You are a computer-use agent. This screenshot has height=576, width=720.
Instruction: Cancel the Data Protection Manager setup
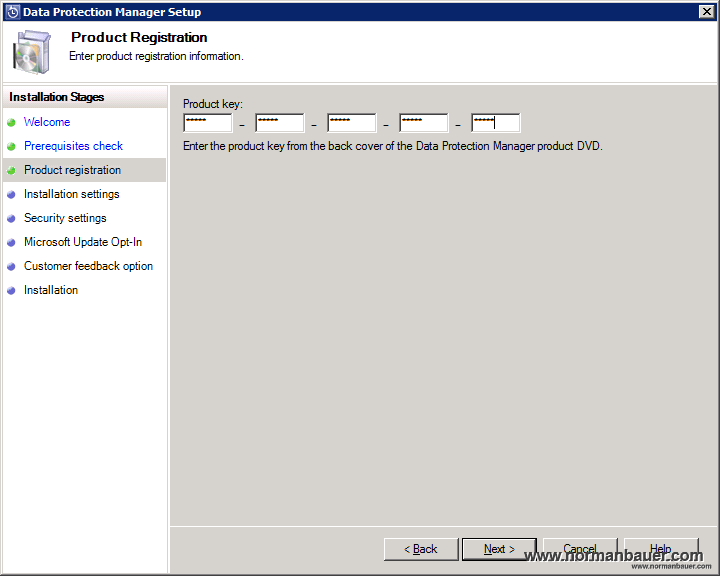(x=580, y=549)
